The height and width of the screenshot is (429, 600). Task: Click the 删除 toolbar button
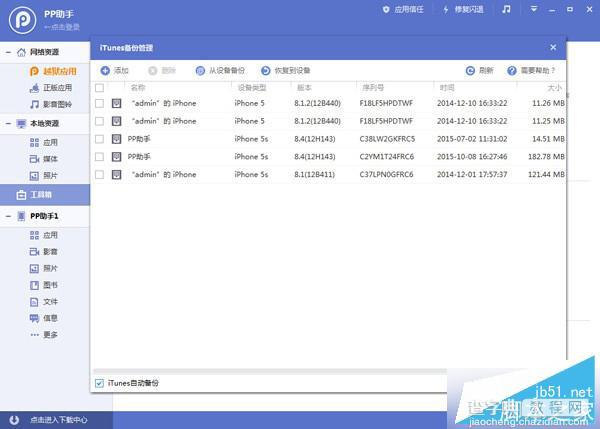tap(162, 70)
